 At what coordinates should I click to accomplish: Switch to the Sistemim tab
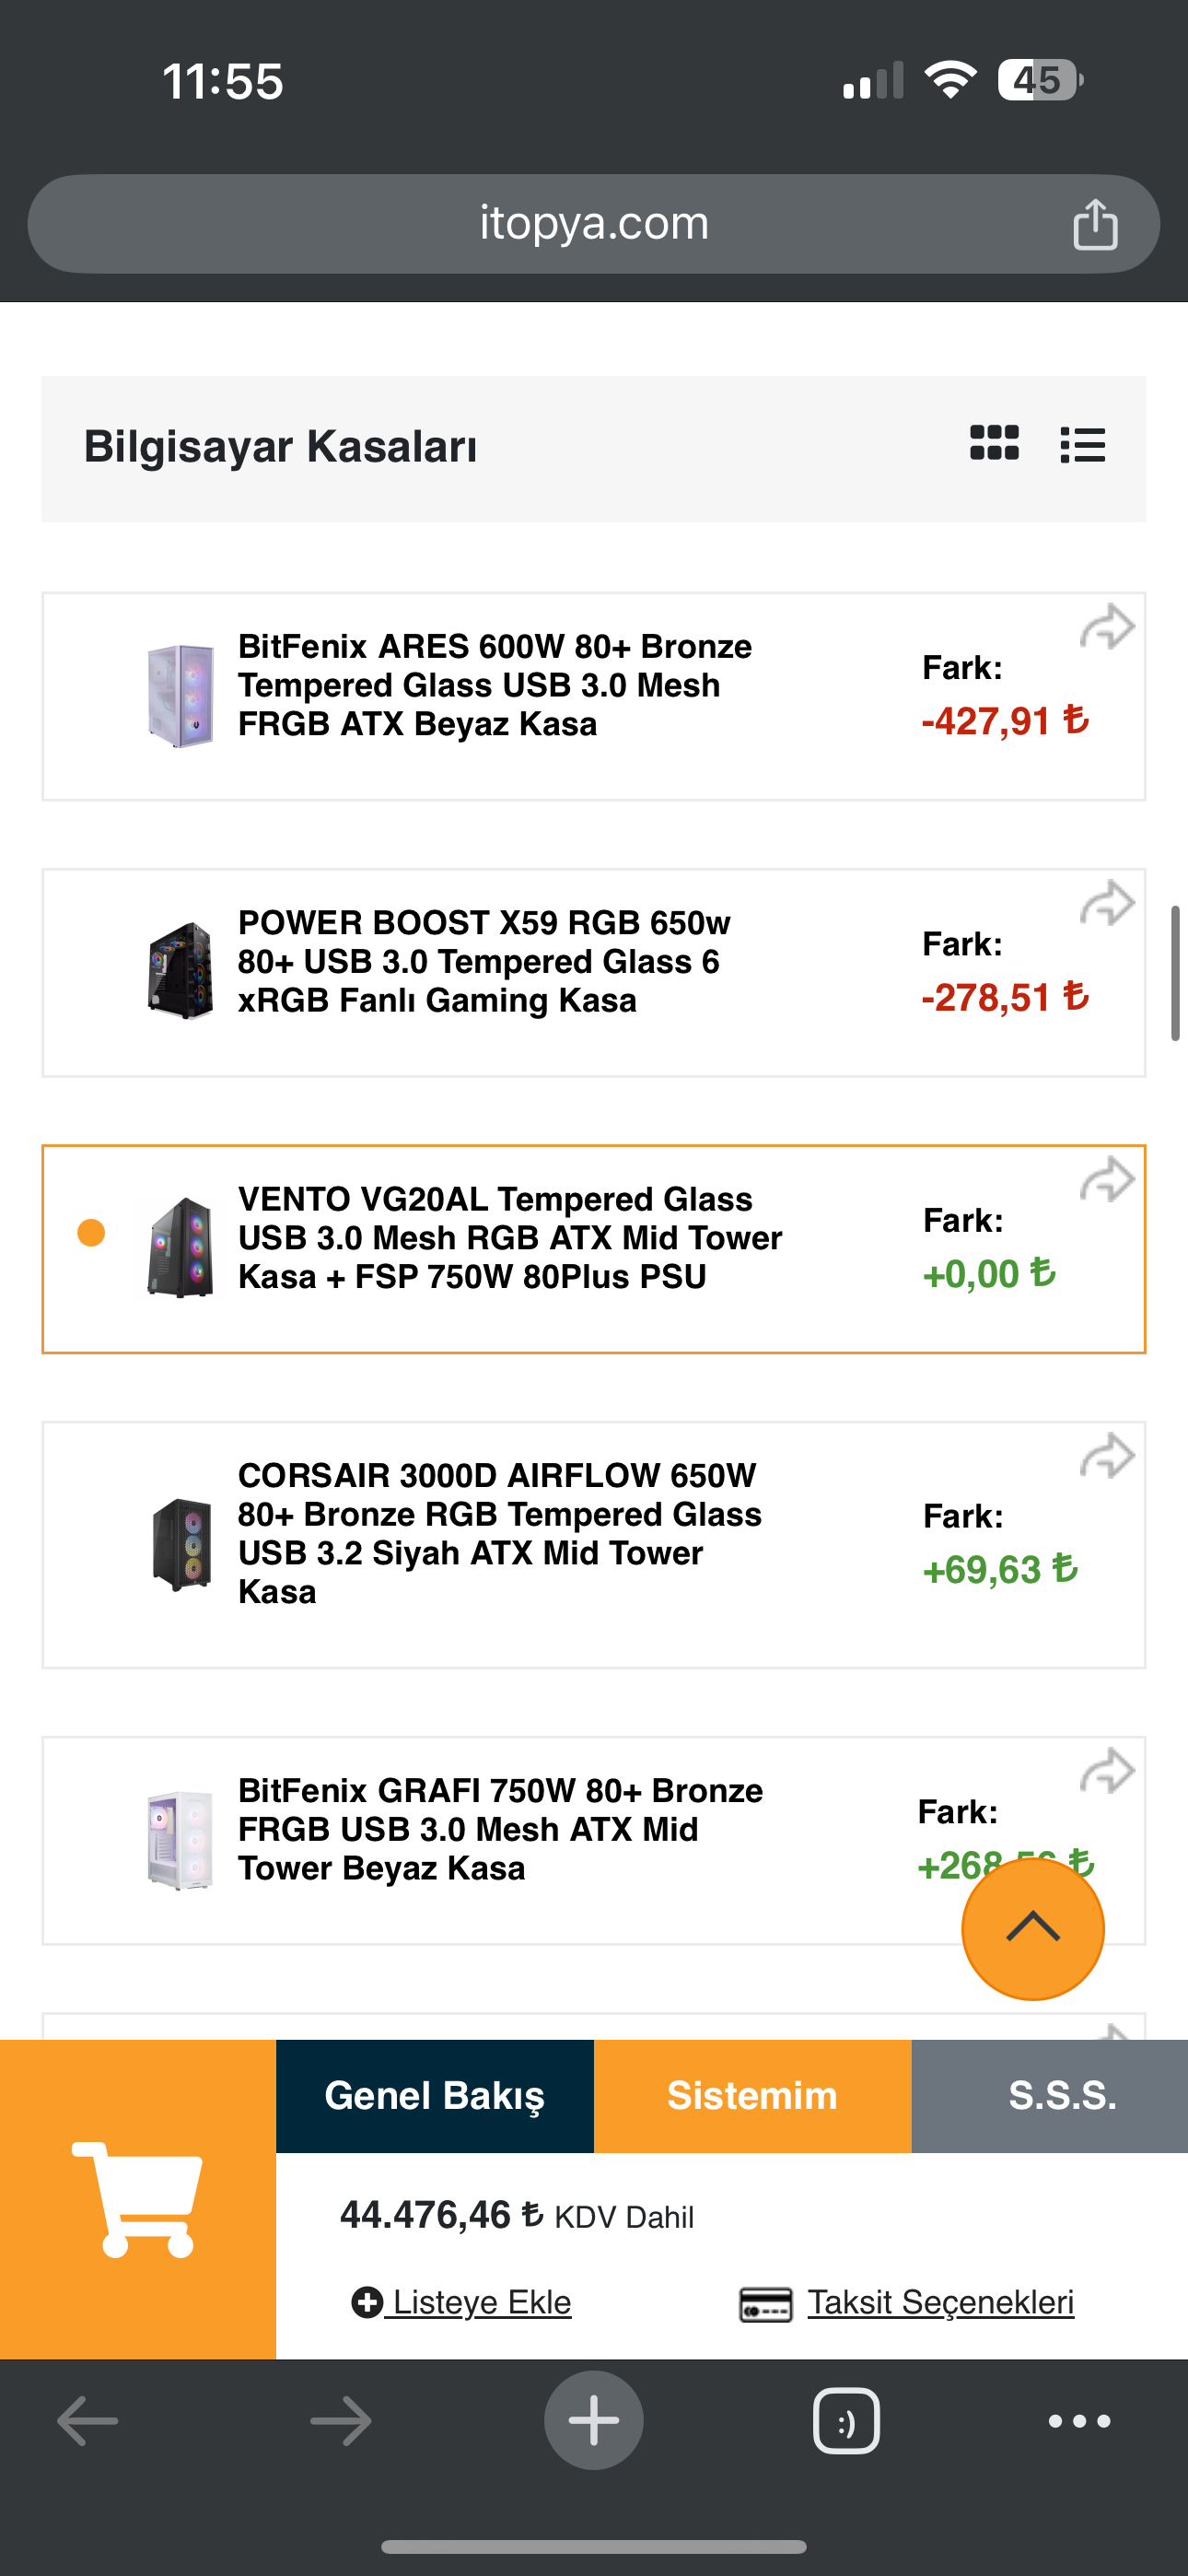click(752, 2096)
